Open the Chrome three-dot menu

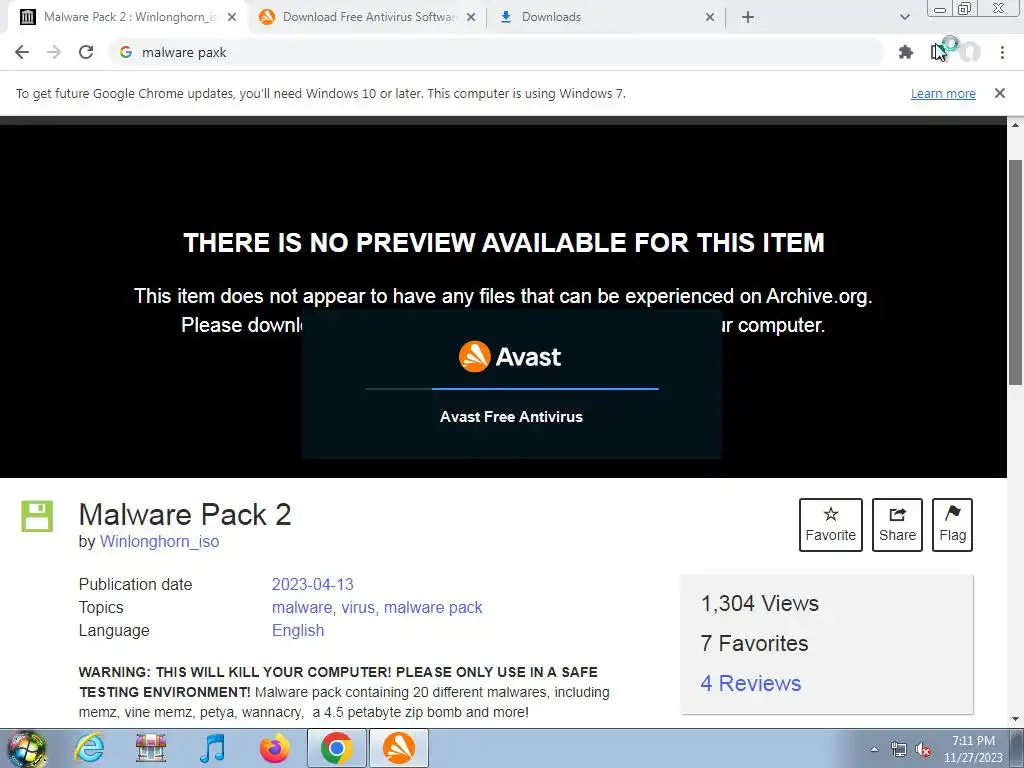(x=1002, y=52)
